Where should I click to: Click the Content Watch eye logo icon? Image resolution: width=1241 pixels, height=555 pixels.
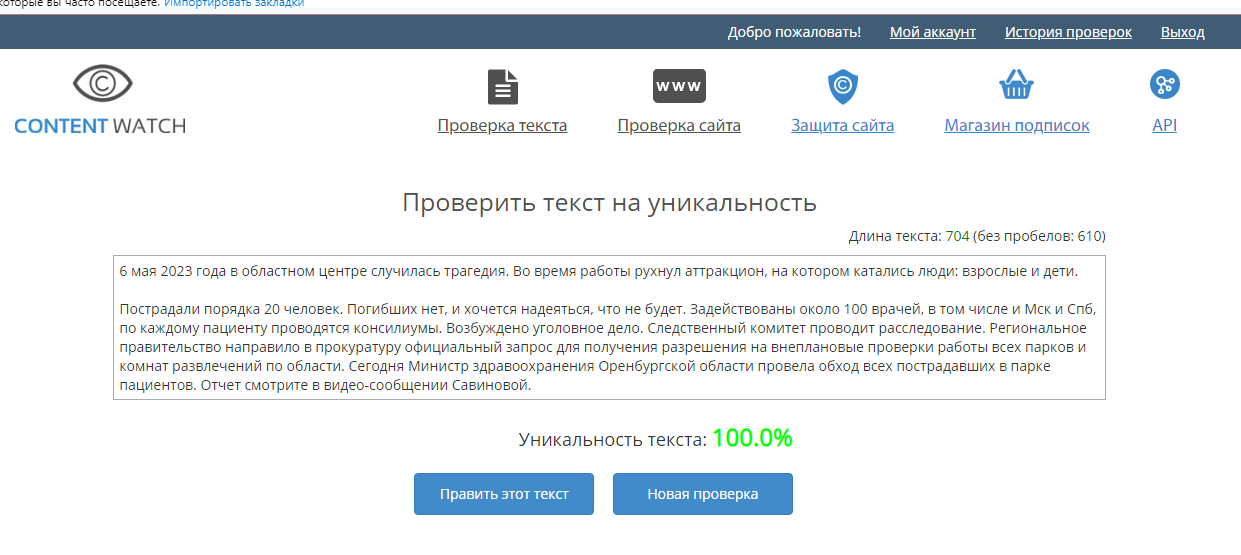[102, 84]
